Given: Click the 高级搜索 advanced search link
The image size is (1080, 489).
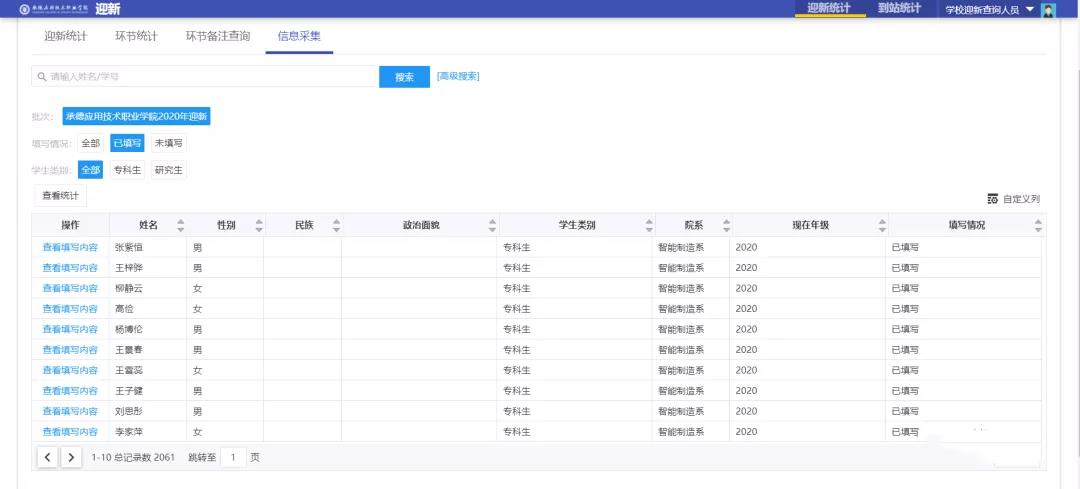Looking at the screenshot, I should click(458, 76).
